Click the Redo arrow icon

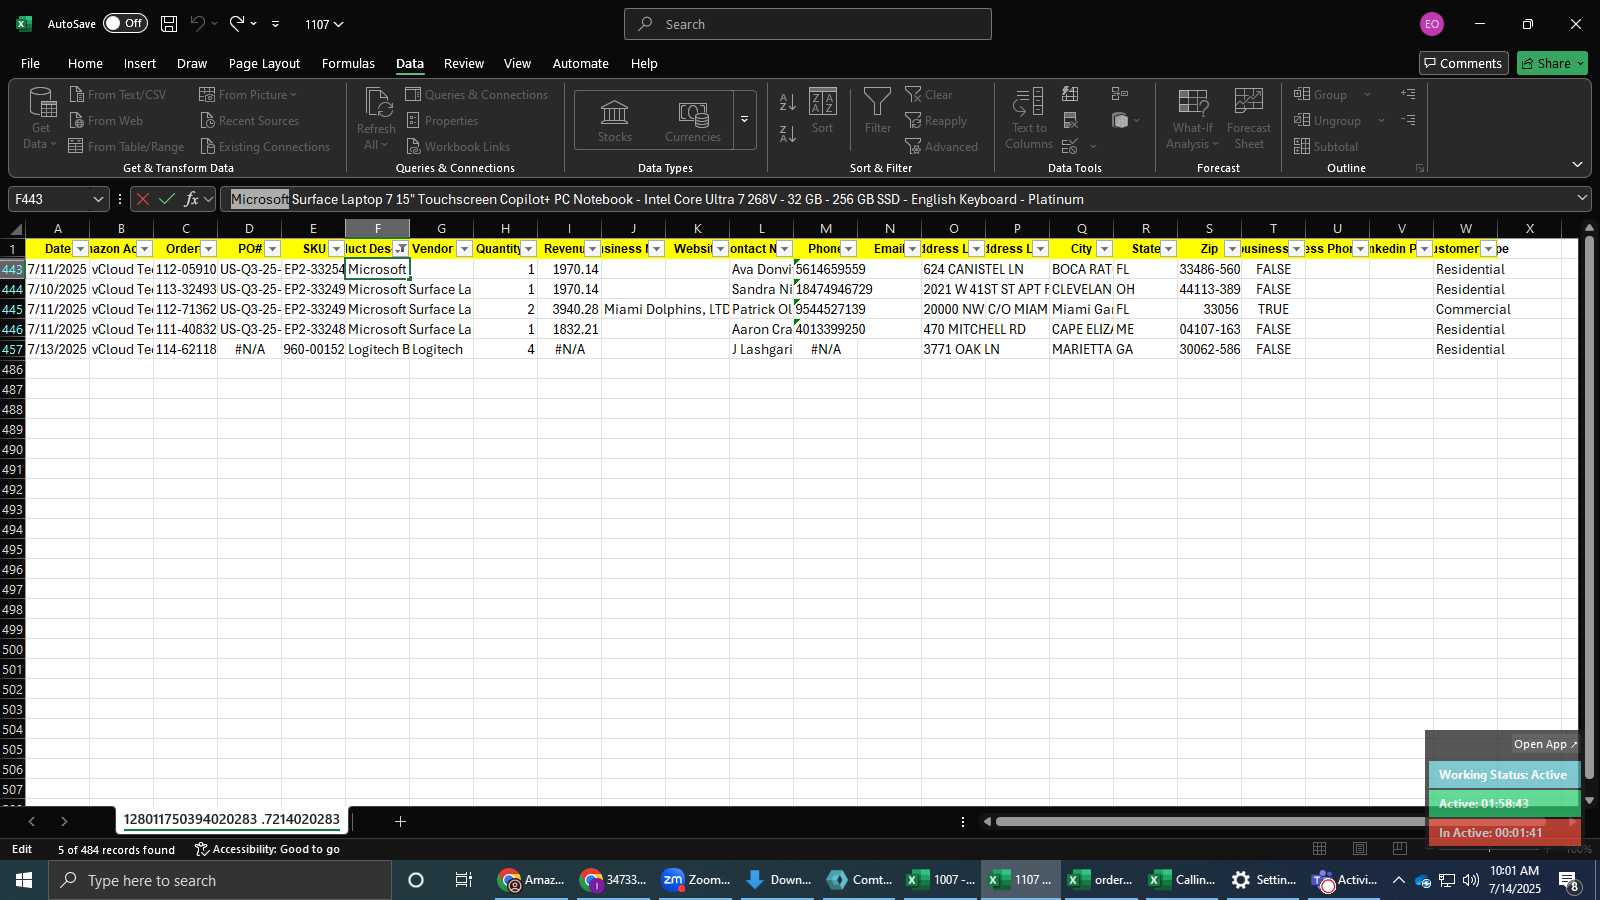tap(237, 23)
